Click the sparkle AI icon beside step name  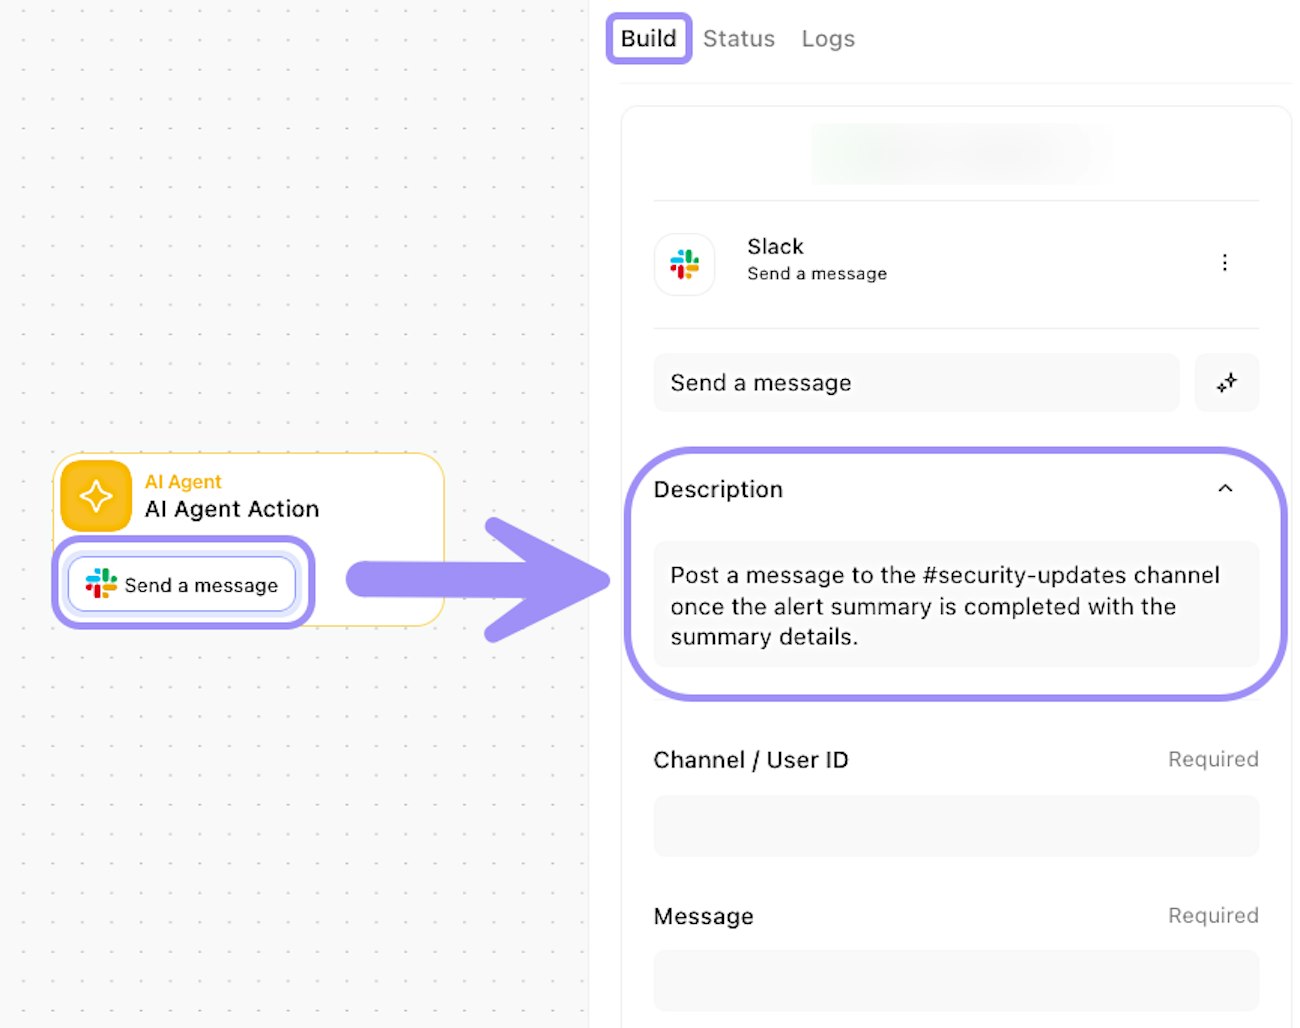pos(1226,383)
